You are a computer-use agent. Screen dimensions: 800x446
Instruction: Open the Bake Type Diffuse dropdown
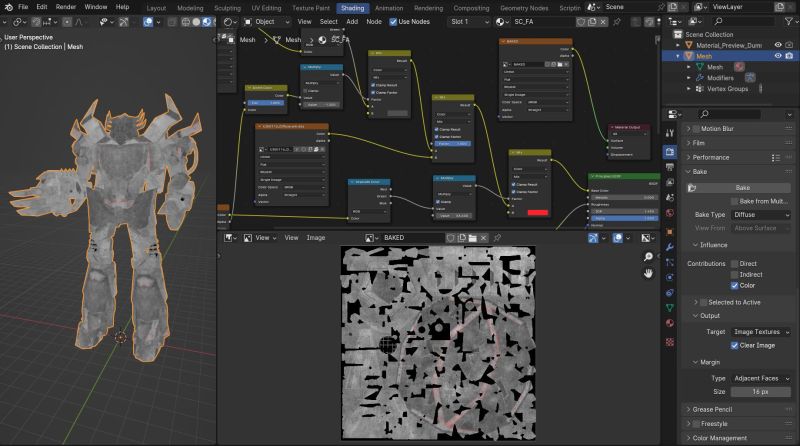tap(761, 215)
